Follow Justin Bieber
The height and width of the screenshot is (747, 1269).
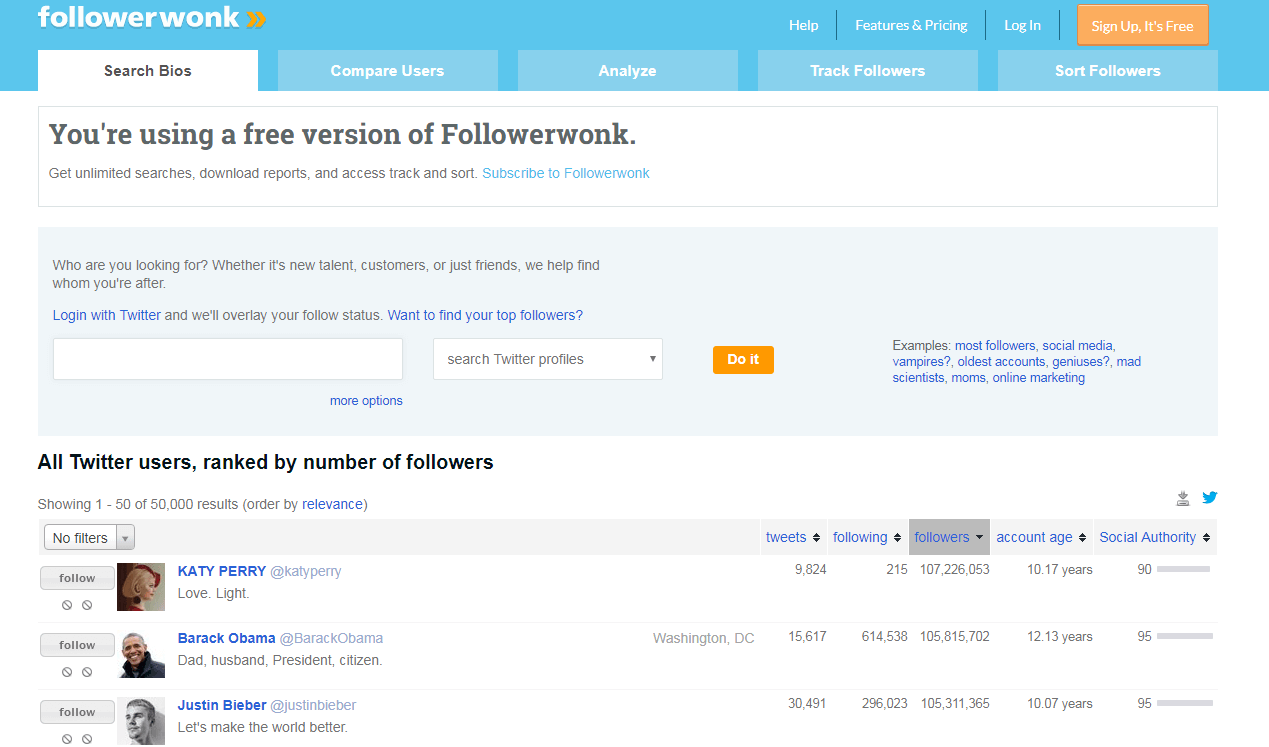(77, 712)
